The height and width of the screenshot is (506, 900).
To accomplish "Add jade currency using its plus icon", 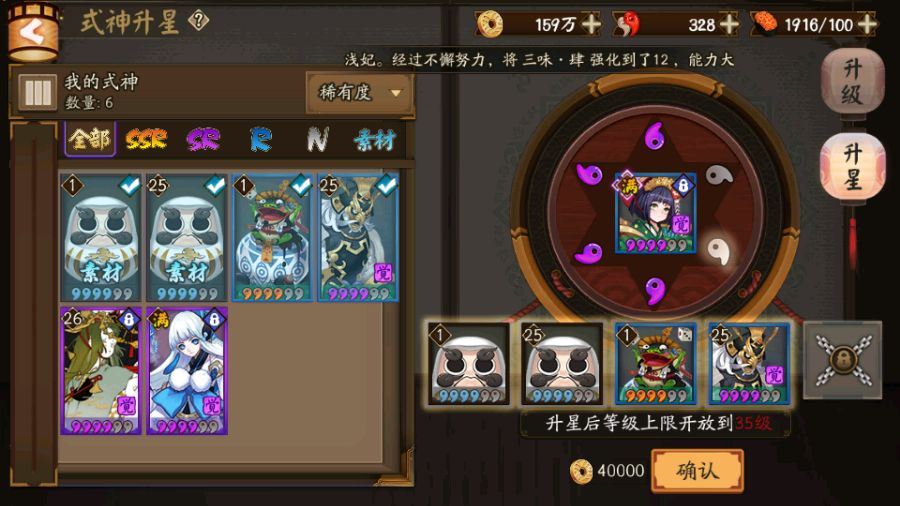I will pyautogui.click(x=730, y=25).
